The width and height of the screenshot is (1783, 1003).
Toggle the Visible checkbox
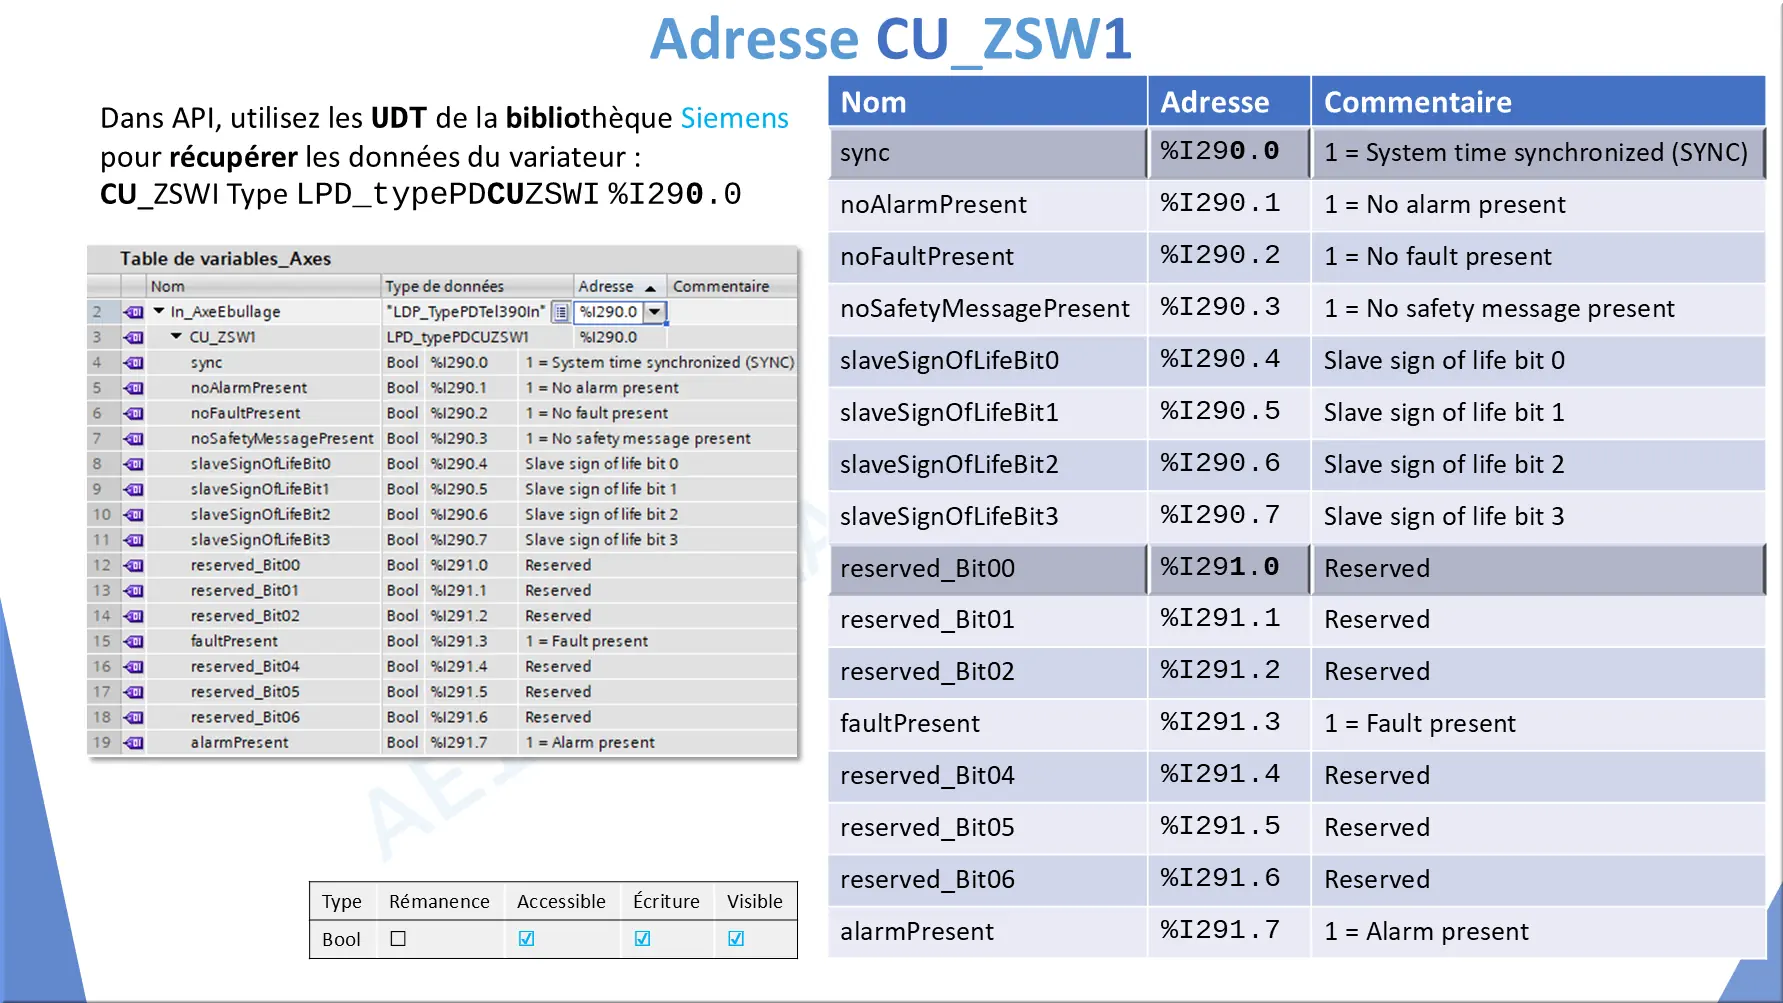[x=736, y=939]
